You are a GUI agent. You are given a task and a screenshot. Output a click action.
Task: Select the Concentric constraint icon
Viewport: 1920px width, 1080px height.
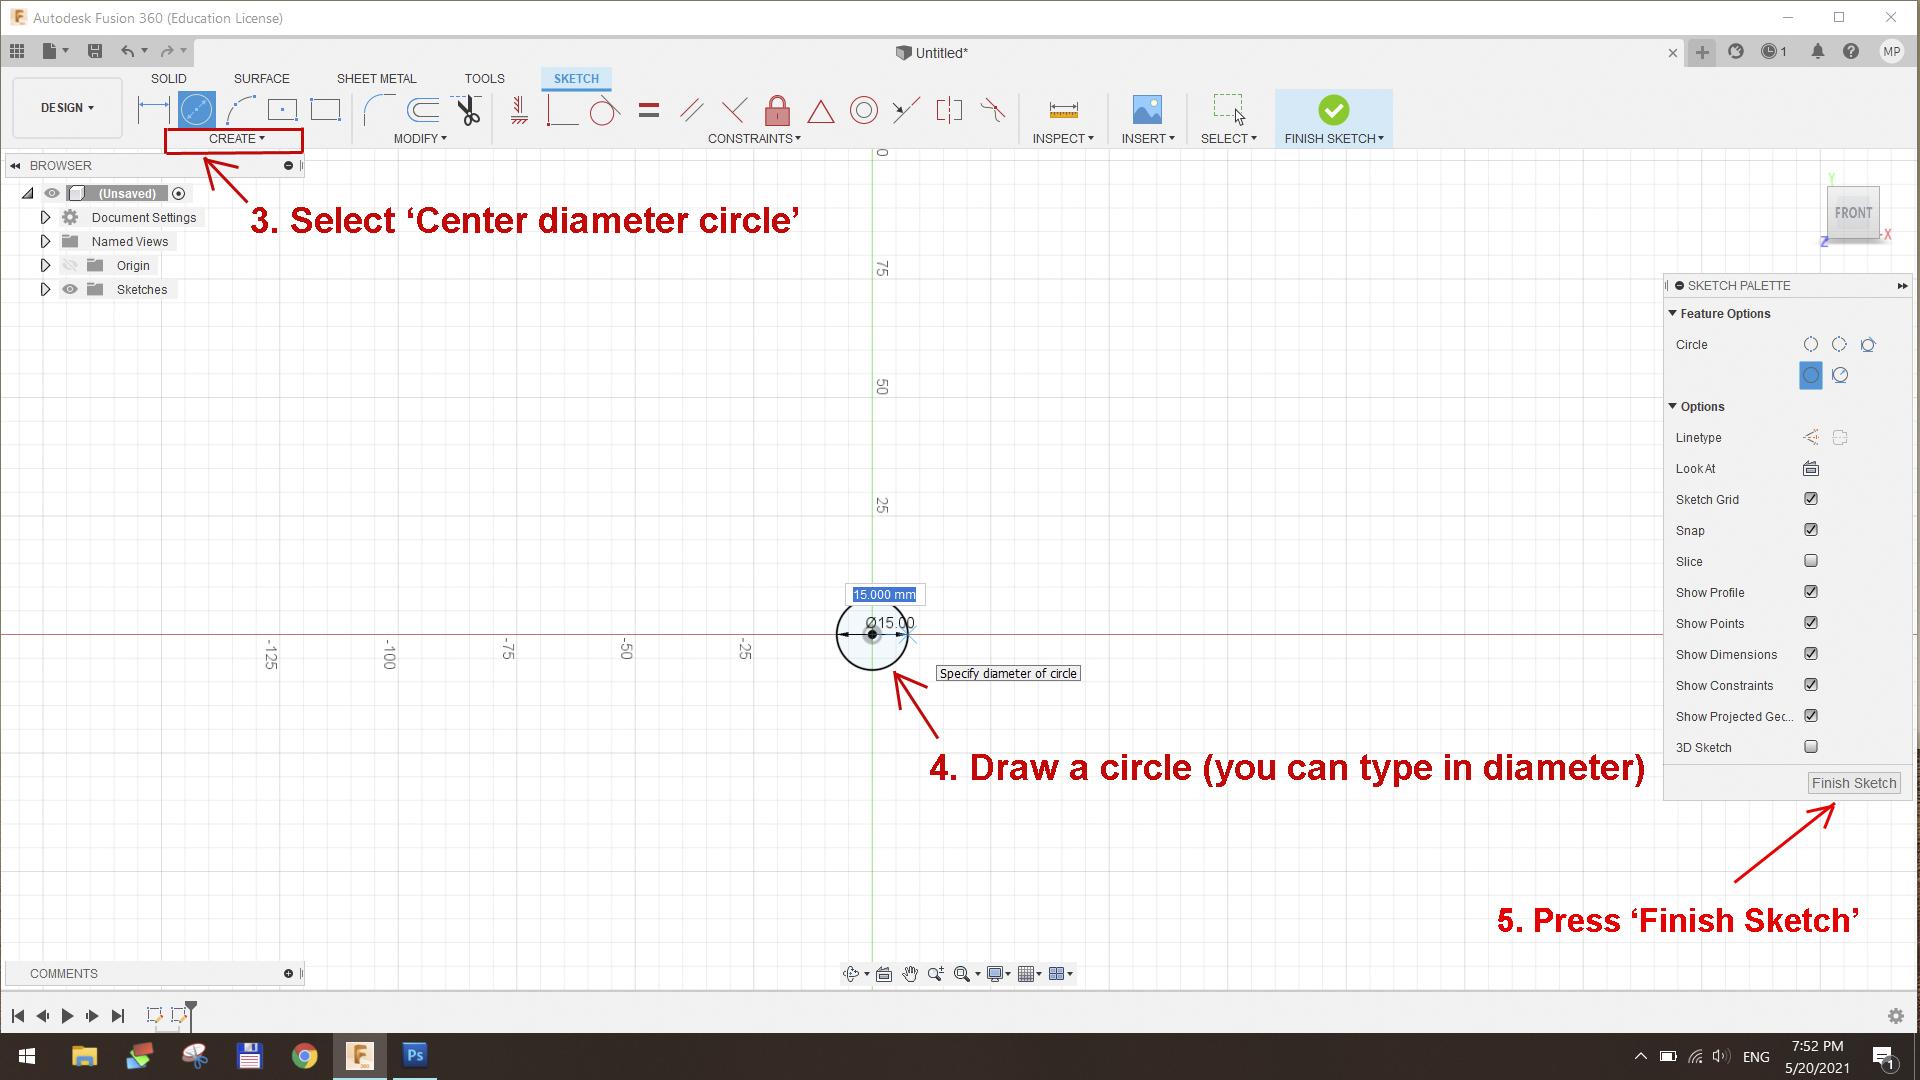pyautogui.click(x=863, y=110)
